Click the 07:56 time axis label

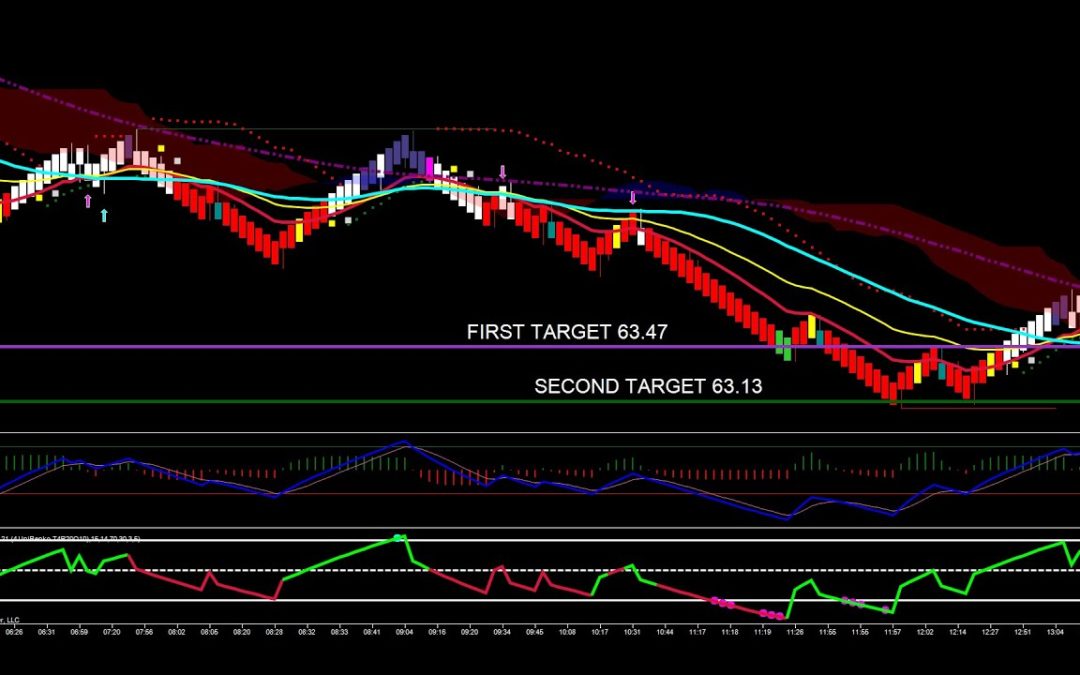[x=145, y=632]
